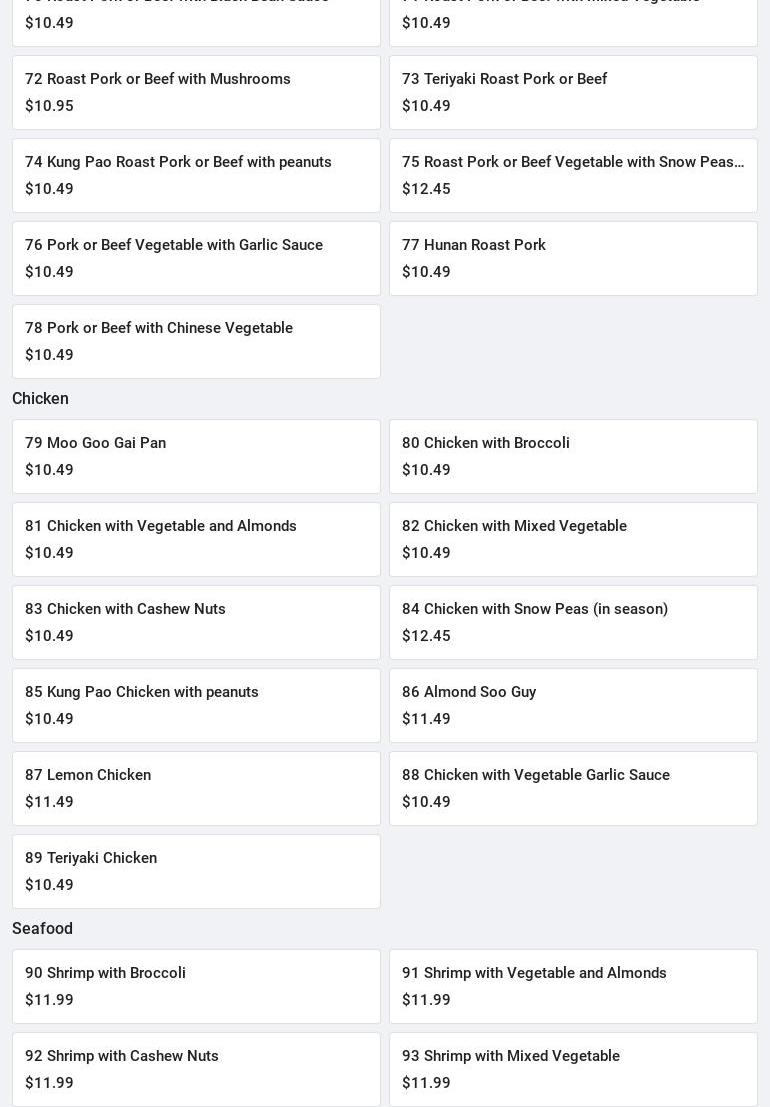Jump to the Seafood section heading

click(42, 928)
